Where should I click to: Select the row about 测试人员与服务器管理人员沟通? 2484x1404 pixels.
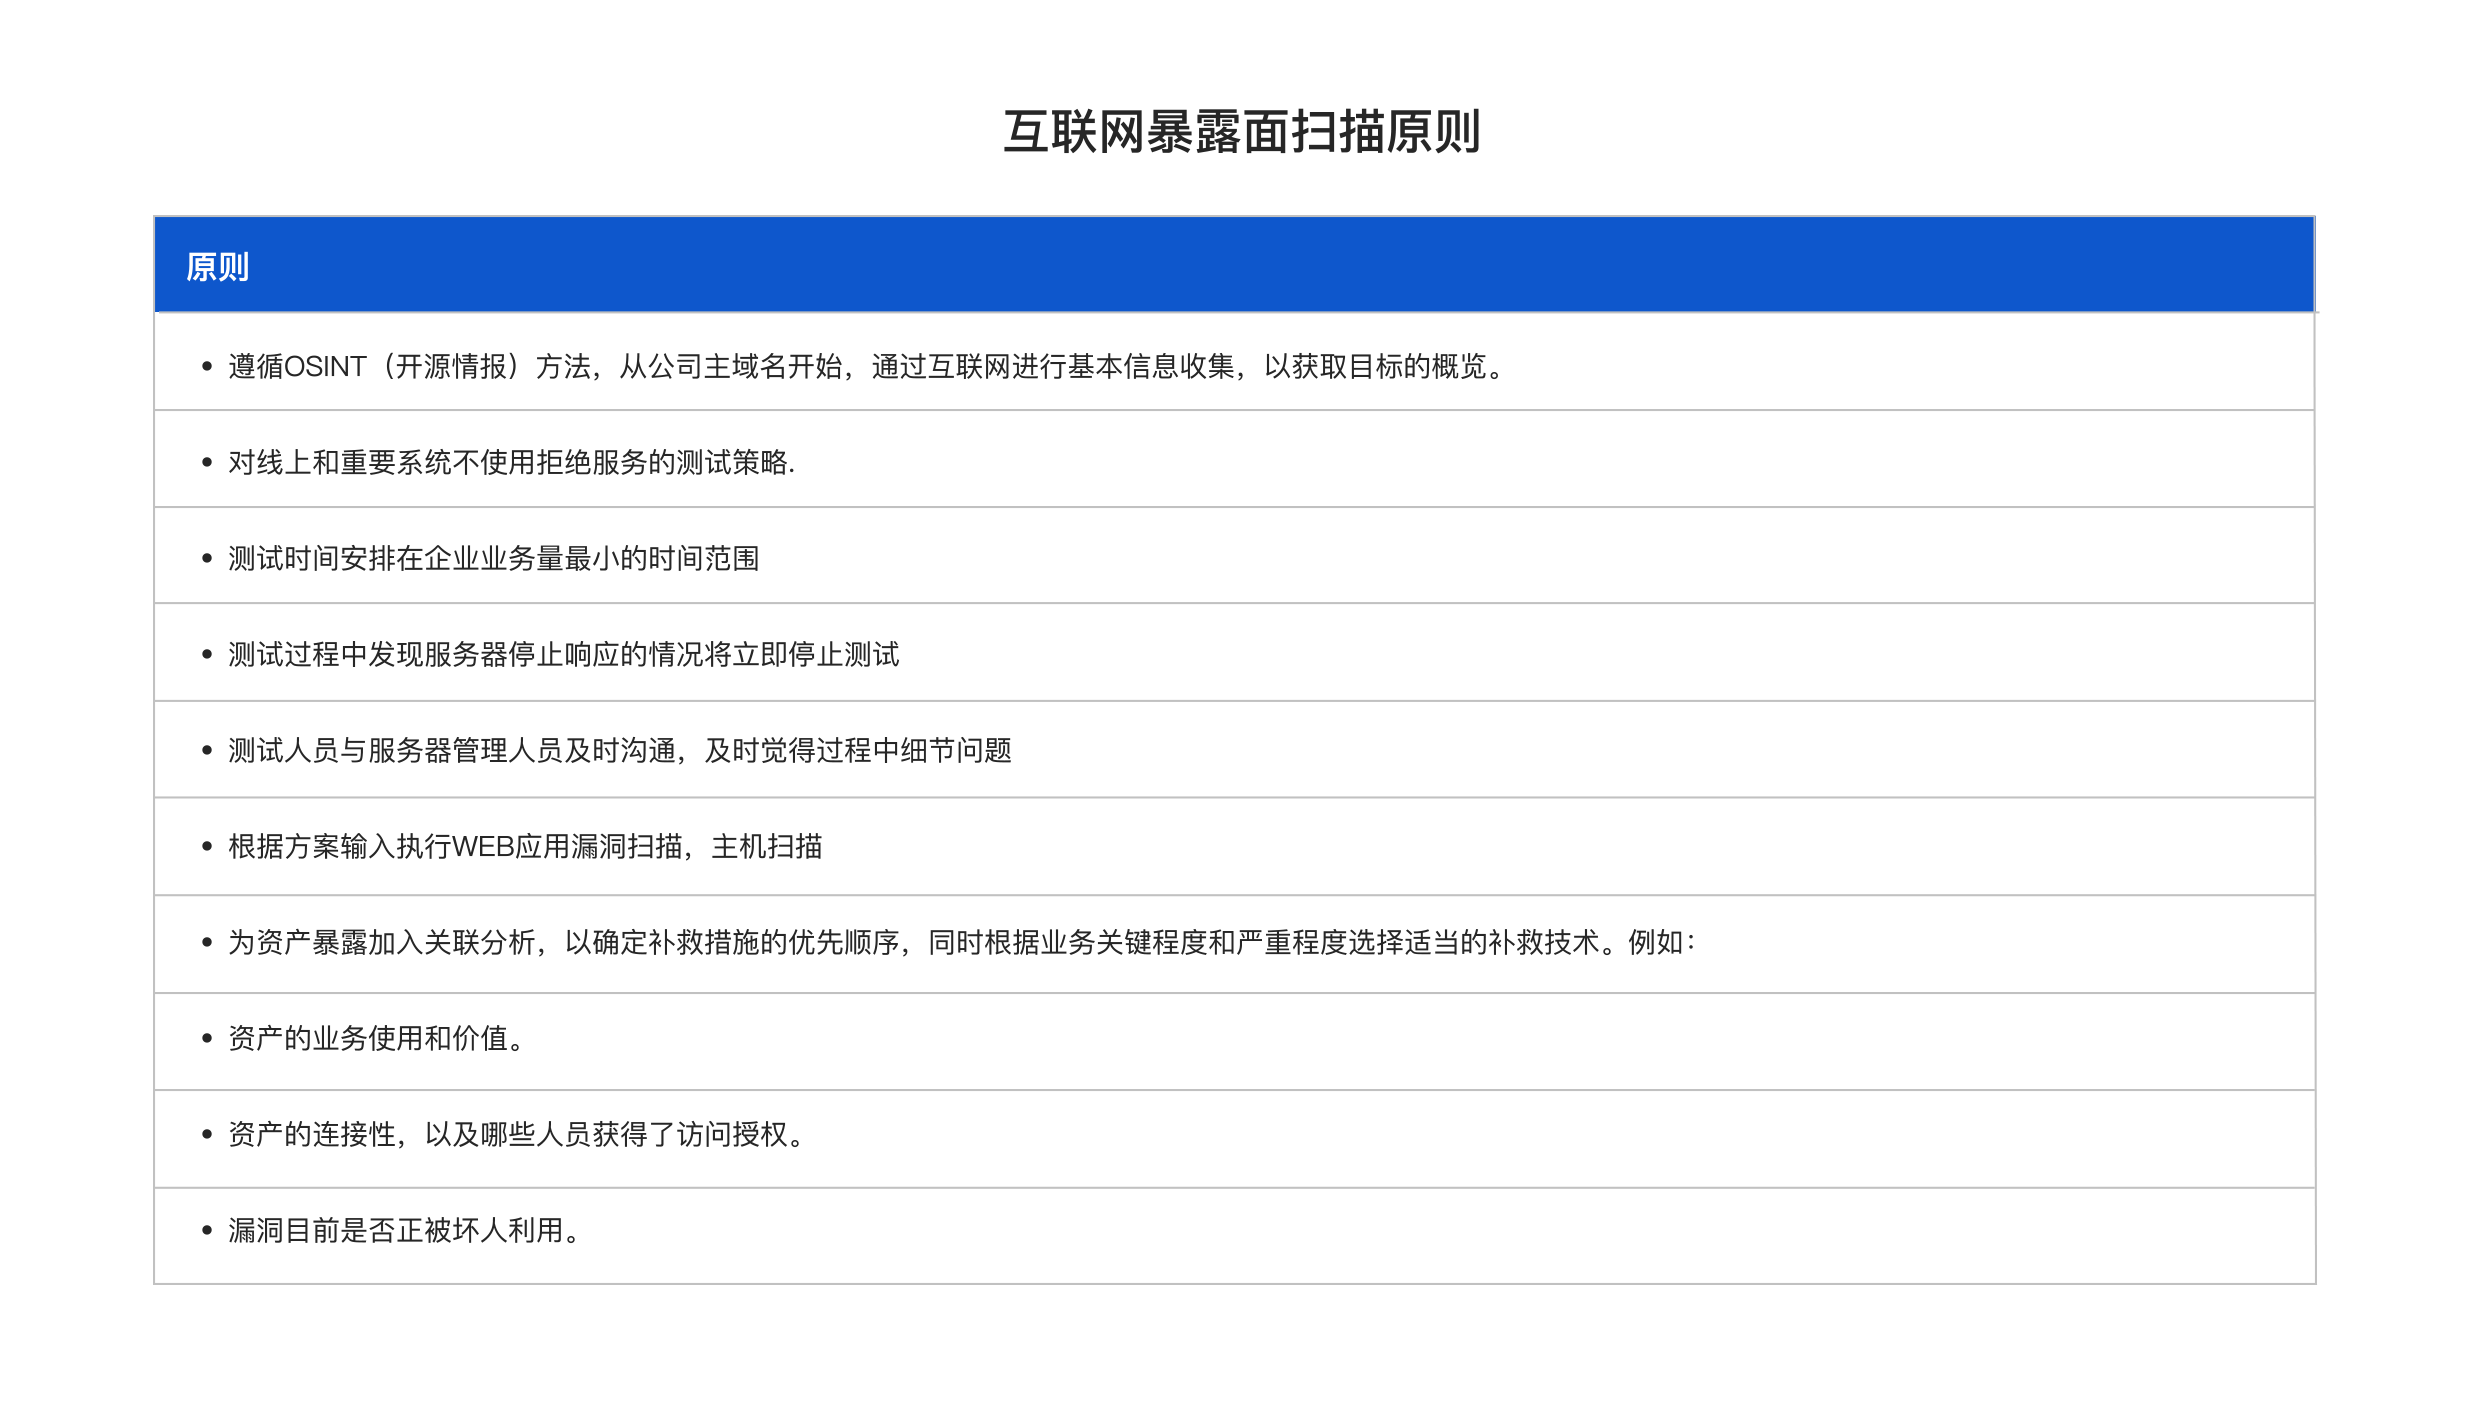click(x=619, y=751)
